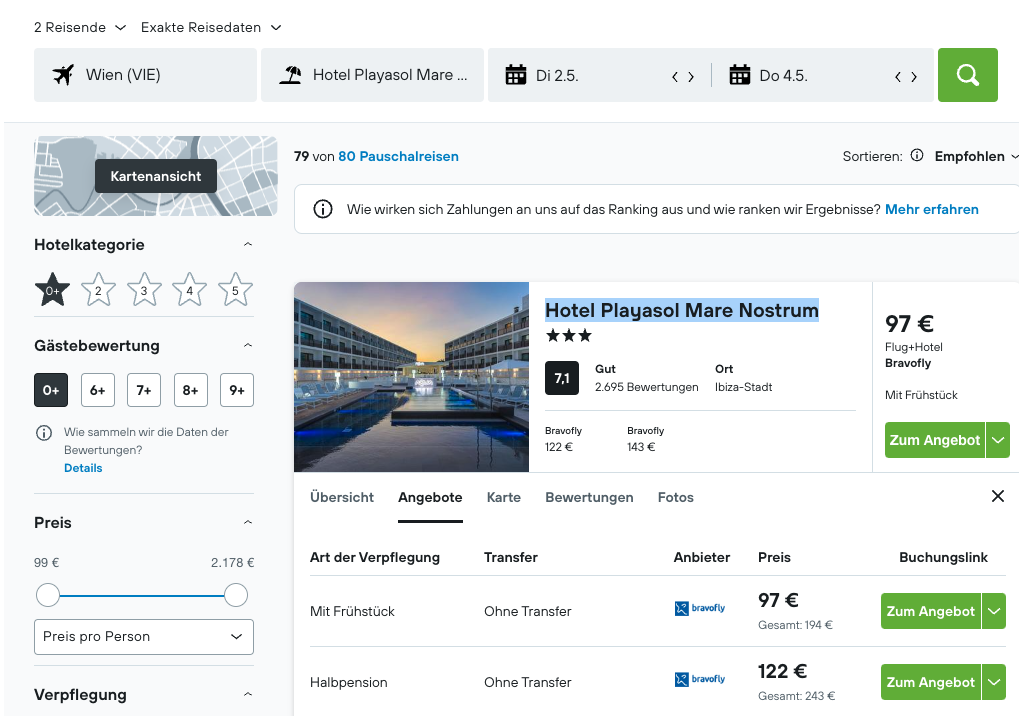Switch to the Angebote tab
The width and height of the screenshot is (1019, 716).
(430, 497)
